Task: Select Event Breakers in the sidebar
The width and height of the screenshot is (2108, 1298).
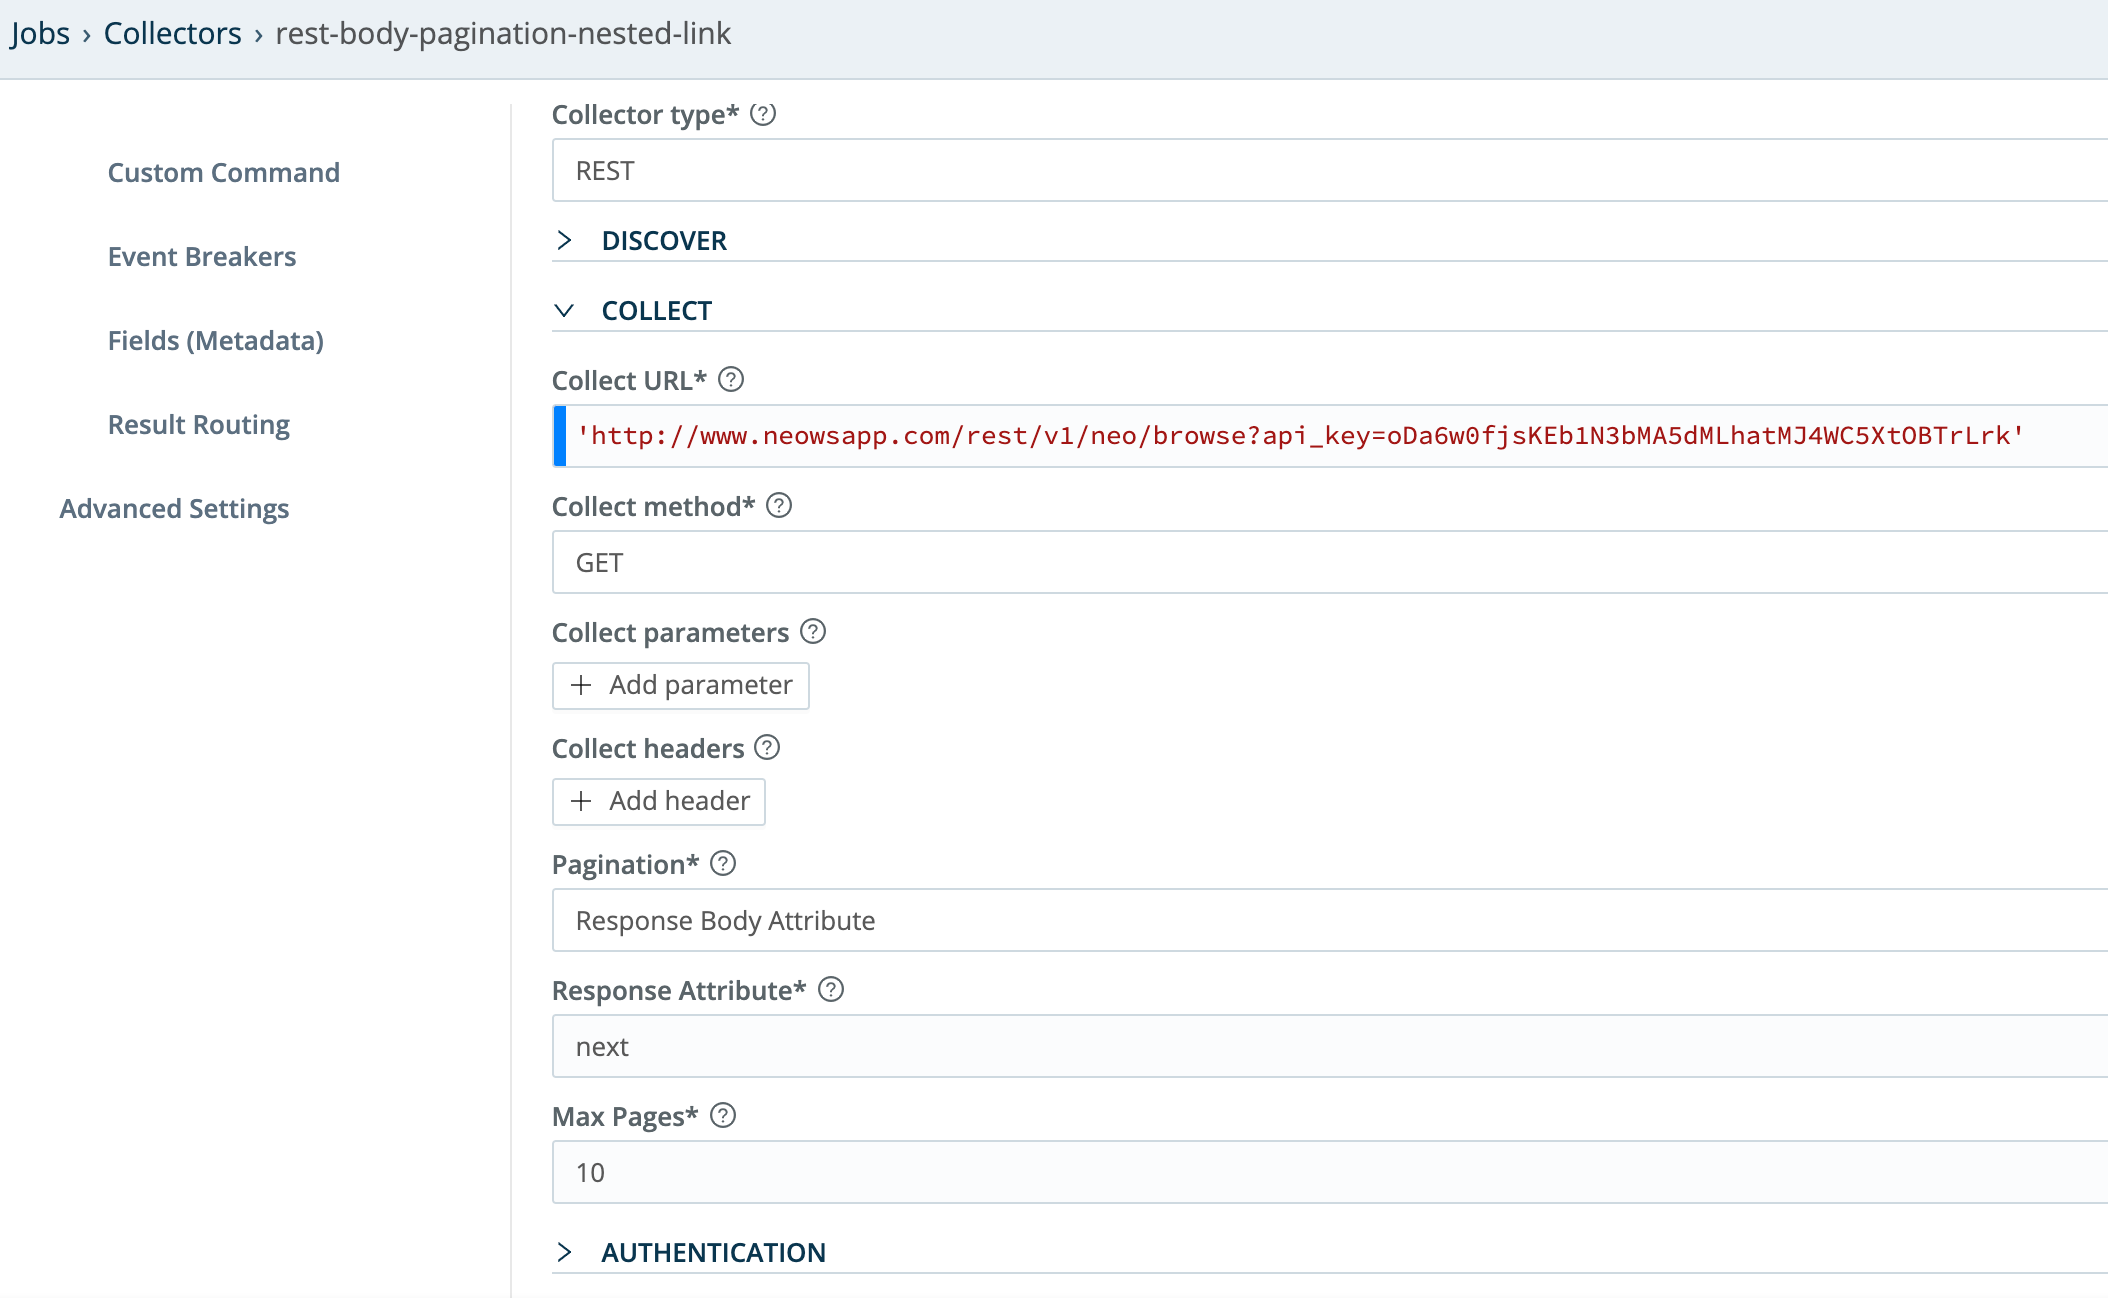Action: tap(201, 256)
